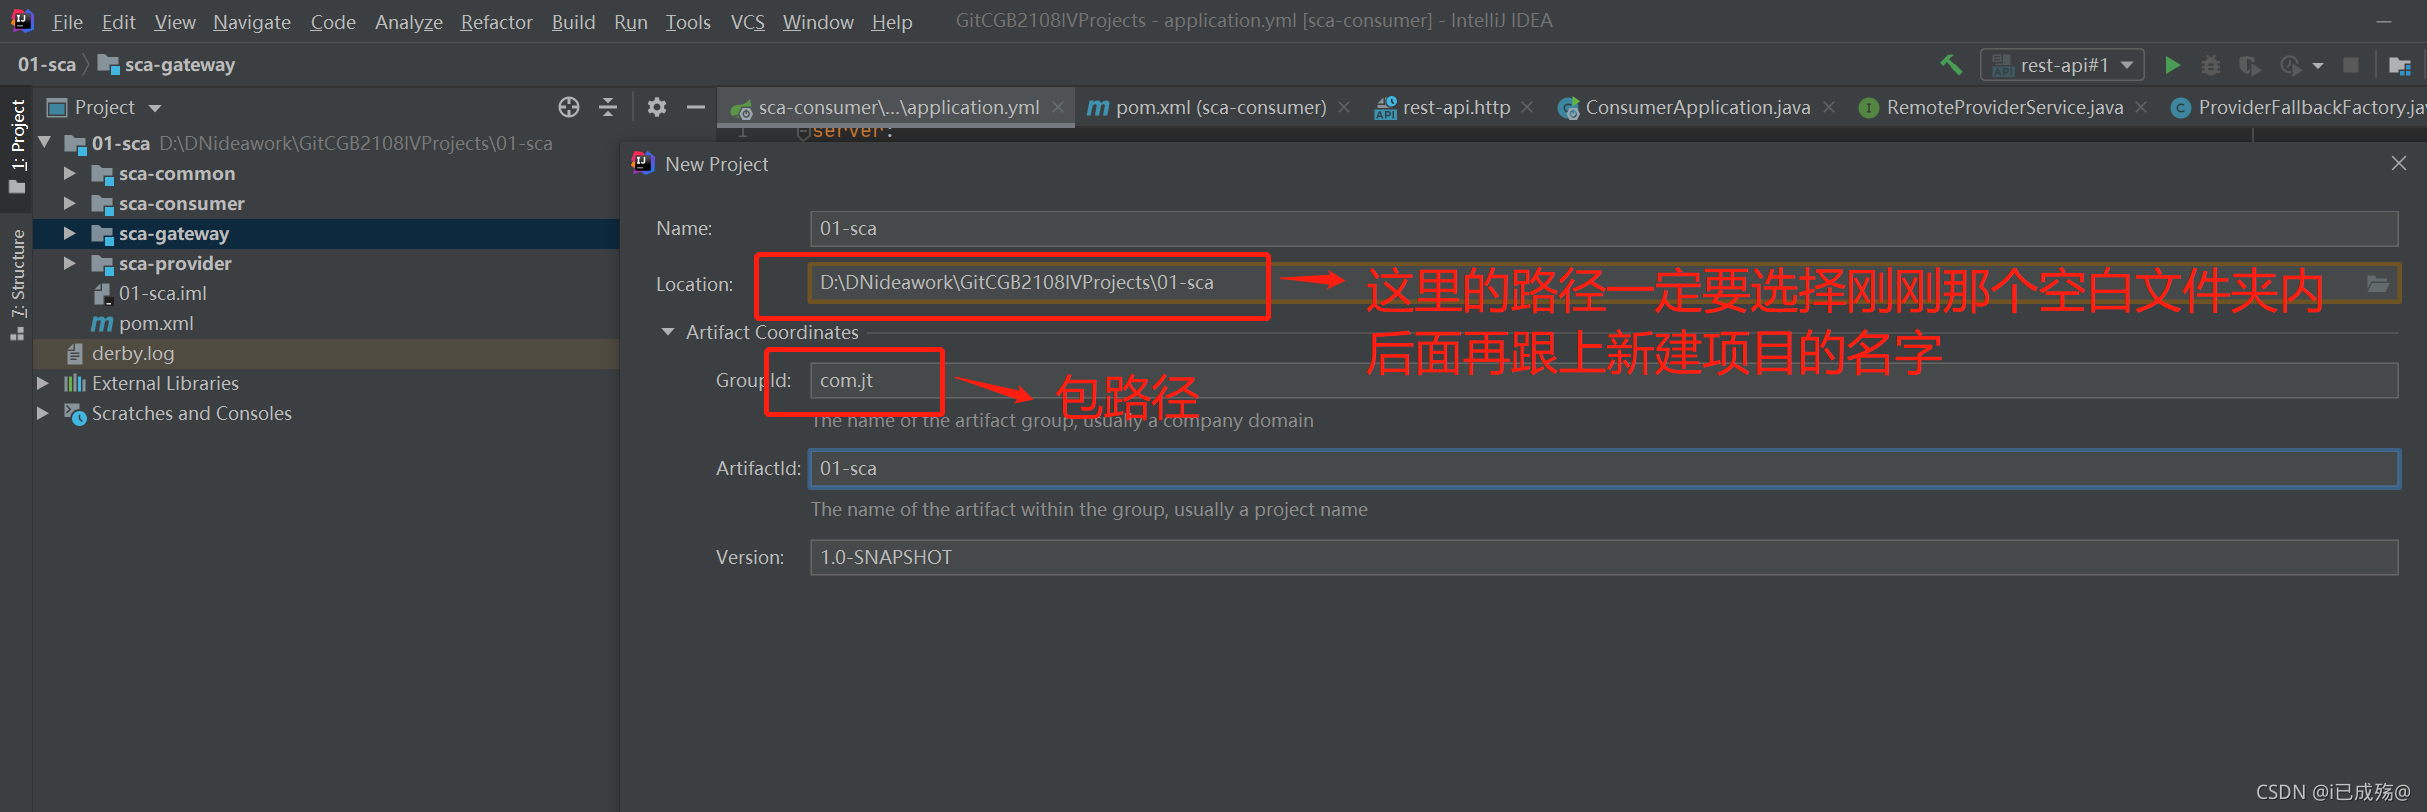The image size is (2427, 812).
Task: Close the RemoteProviderService.java tab
Action: click(2141, 107)
